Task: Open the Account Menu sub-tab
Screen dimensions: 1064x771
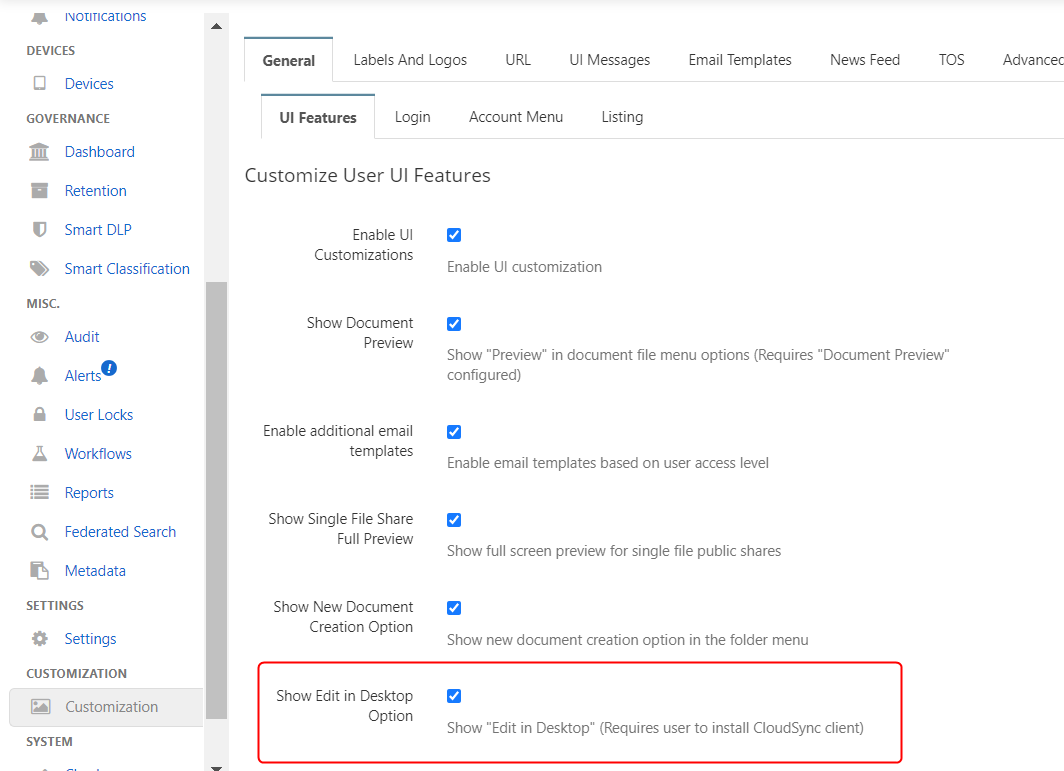Action: coord(516,117)
